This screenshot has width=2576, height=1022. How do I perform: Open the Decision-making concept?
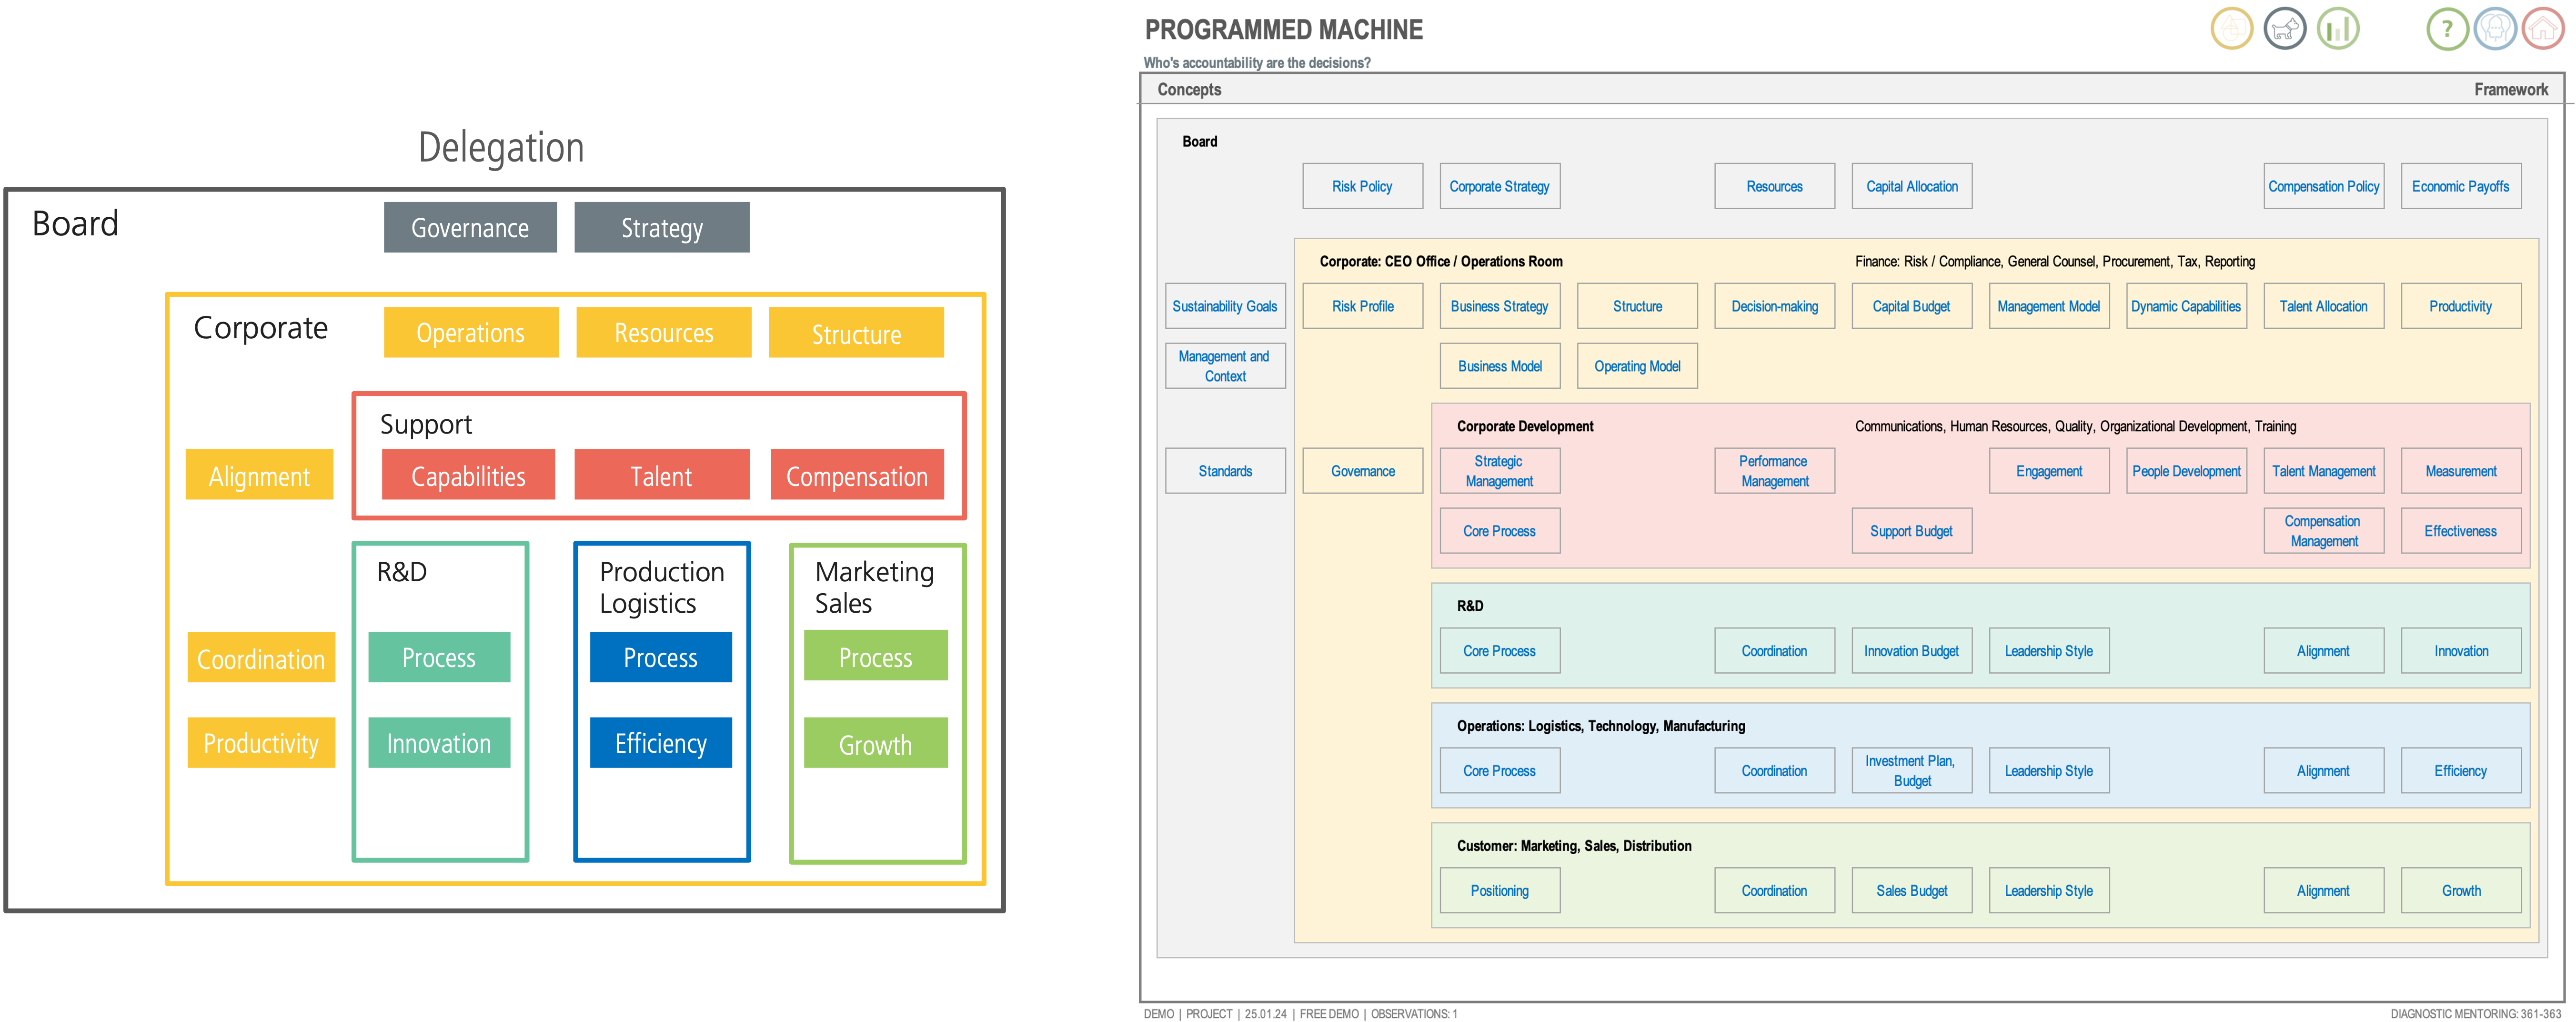[x=1774, y=306]
